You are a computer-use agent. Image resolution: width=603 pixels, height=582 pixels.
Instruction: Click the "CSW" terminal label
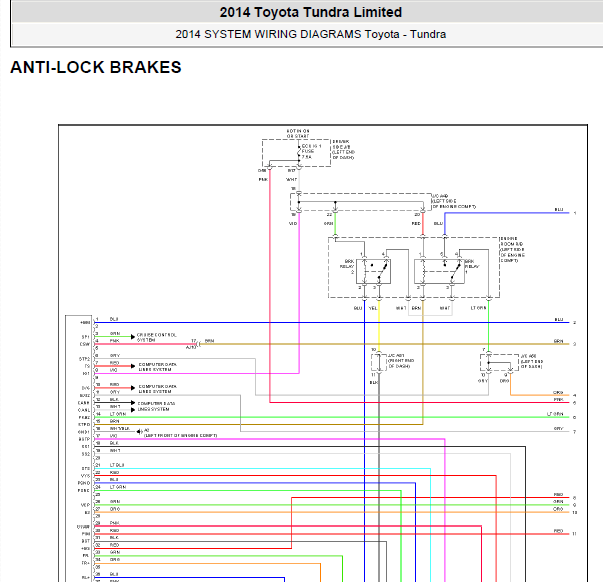tap(85, 345)
